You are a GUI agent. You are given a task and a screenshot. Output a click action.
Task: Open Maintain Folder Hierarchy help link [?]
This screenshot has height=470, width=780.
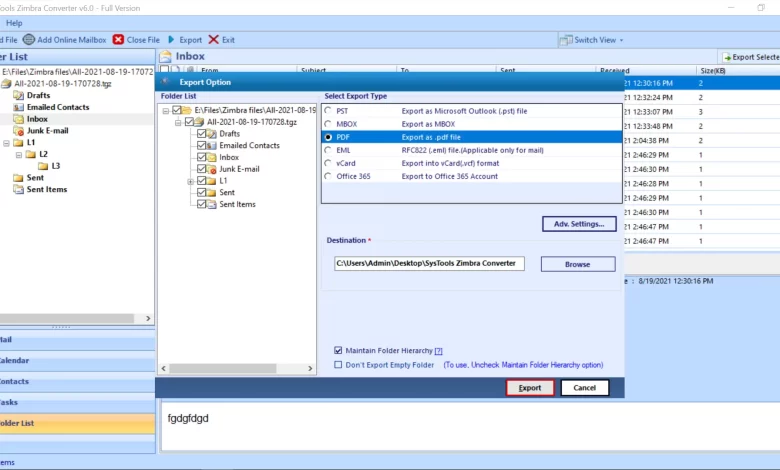tap(438, 351)
